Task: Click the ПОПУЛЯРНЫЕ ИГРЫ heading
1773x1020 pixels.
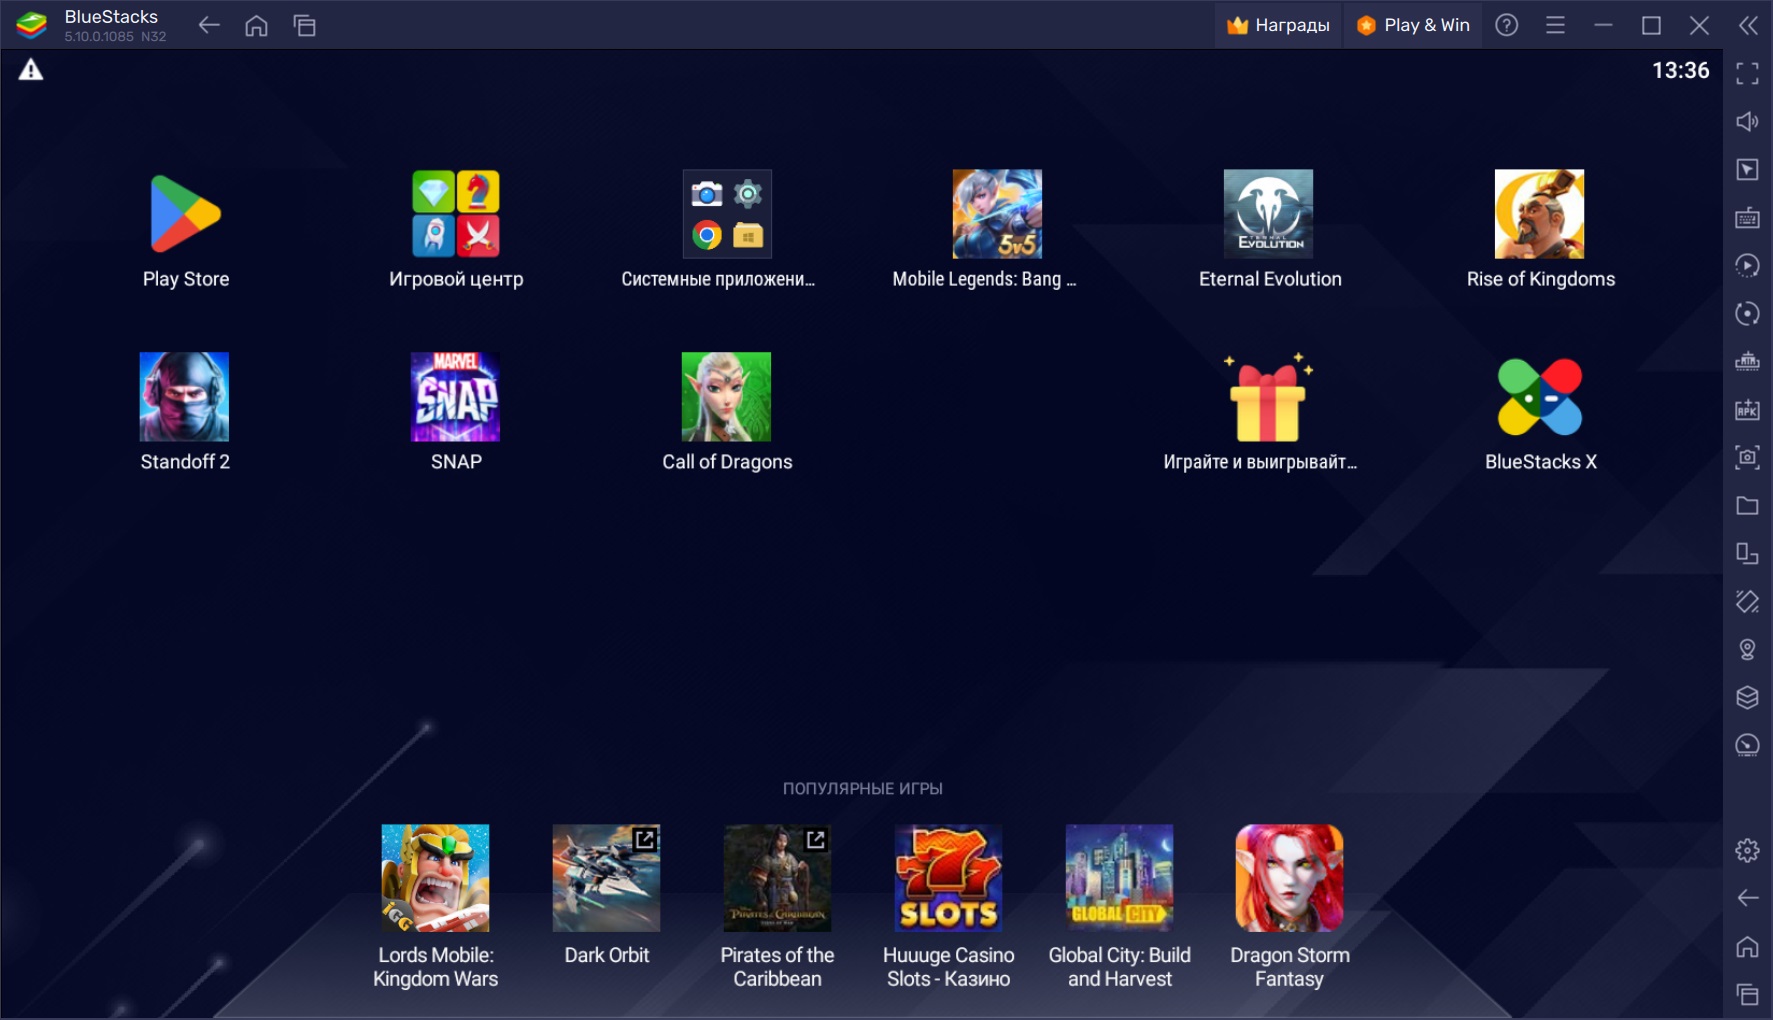Action: click(x=862, y=788)
